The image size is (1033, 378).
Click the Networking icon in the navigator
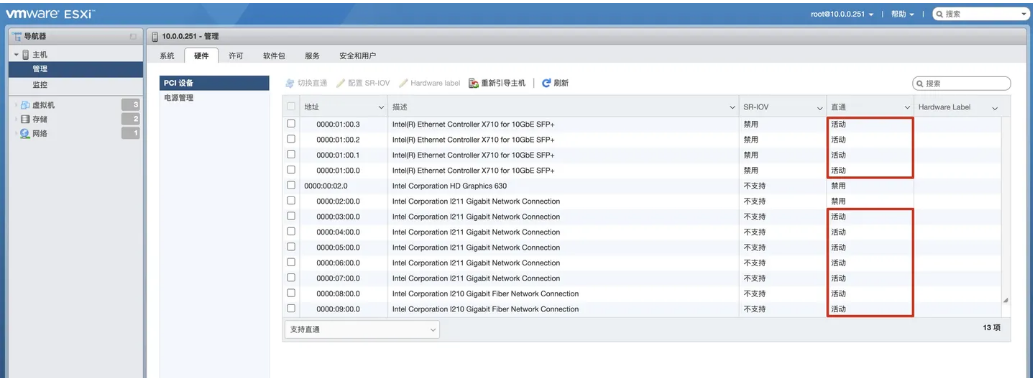[x=25, y=134]
